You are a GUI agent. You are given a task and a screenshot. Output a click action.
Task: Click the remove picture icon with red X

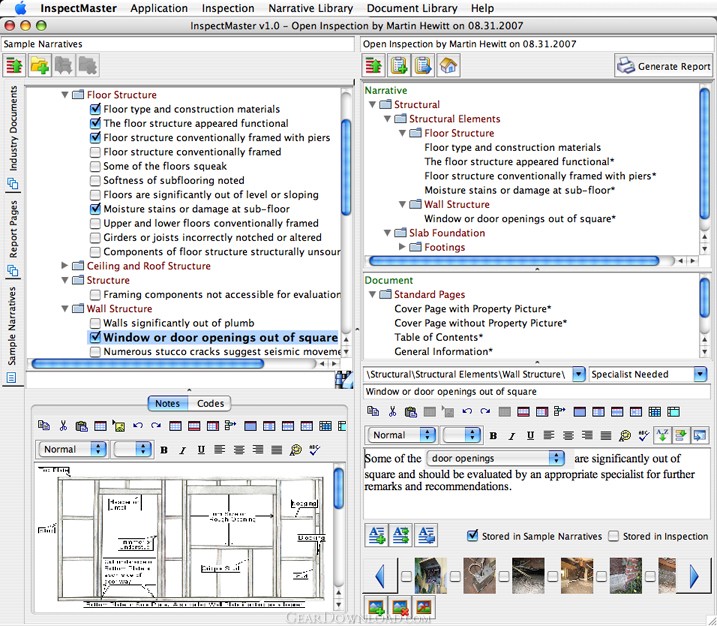(401, 607)
